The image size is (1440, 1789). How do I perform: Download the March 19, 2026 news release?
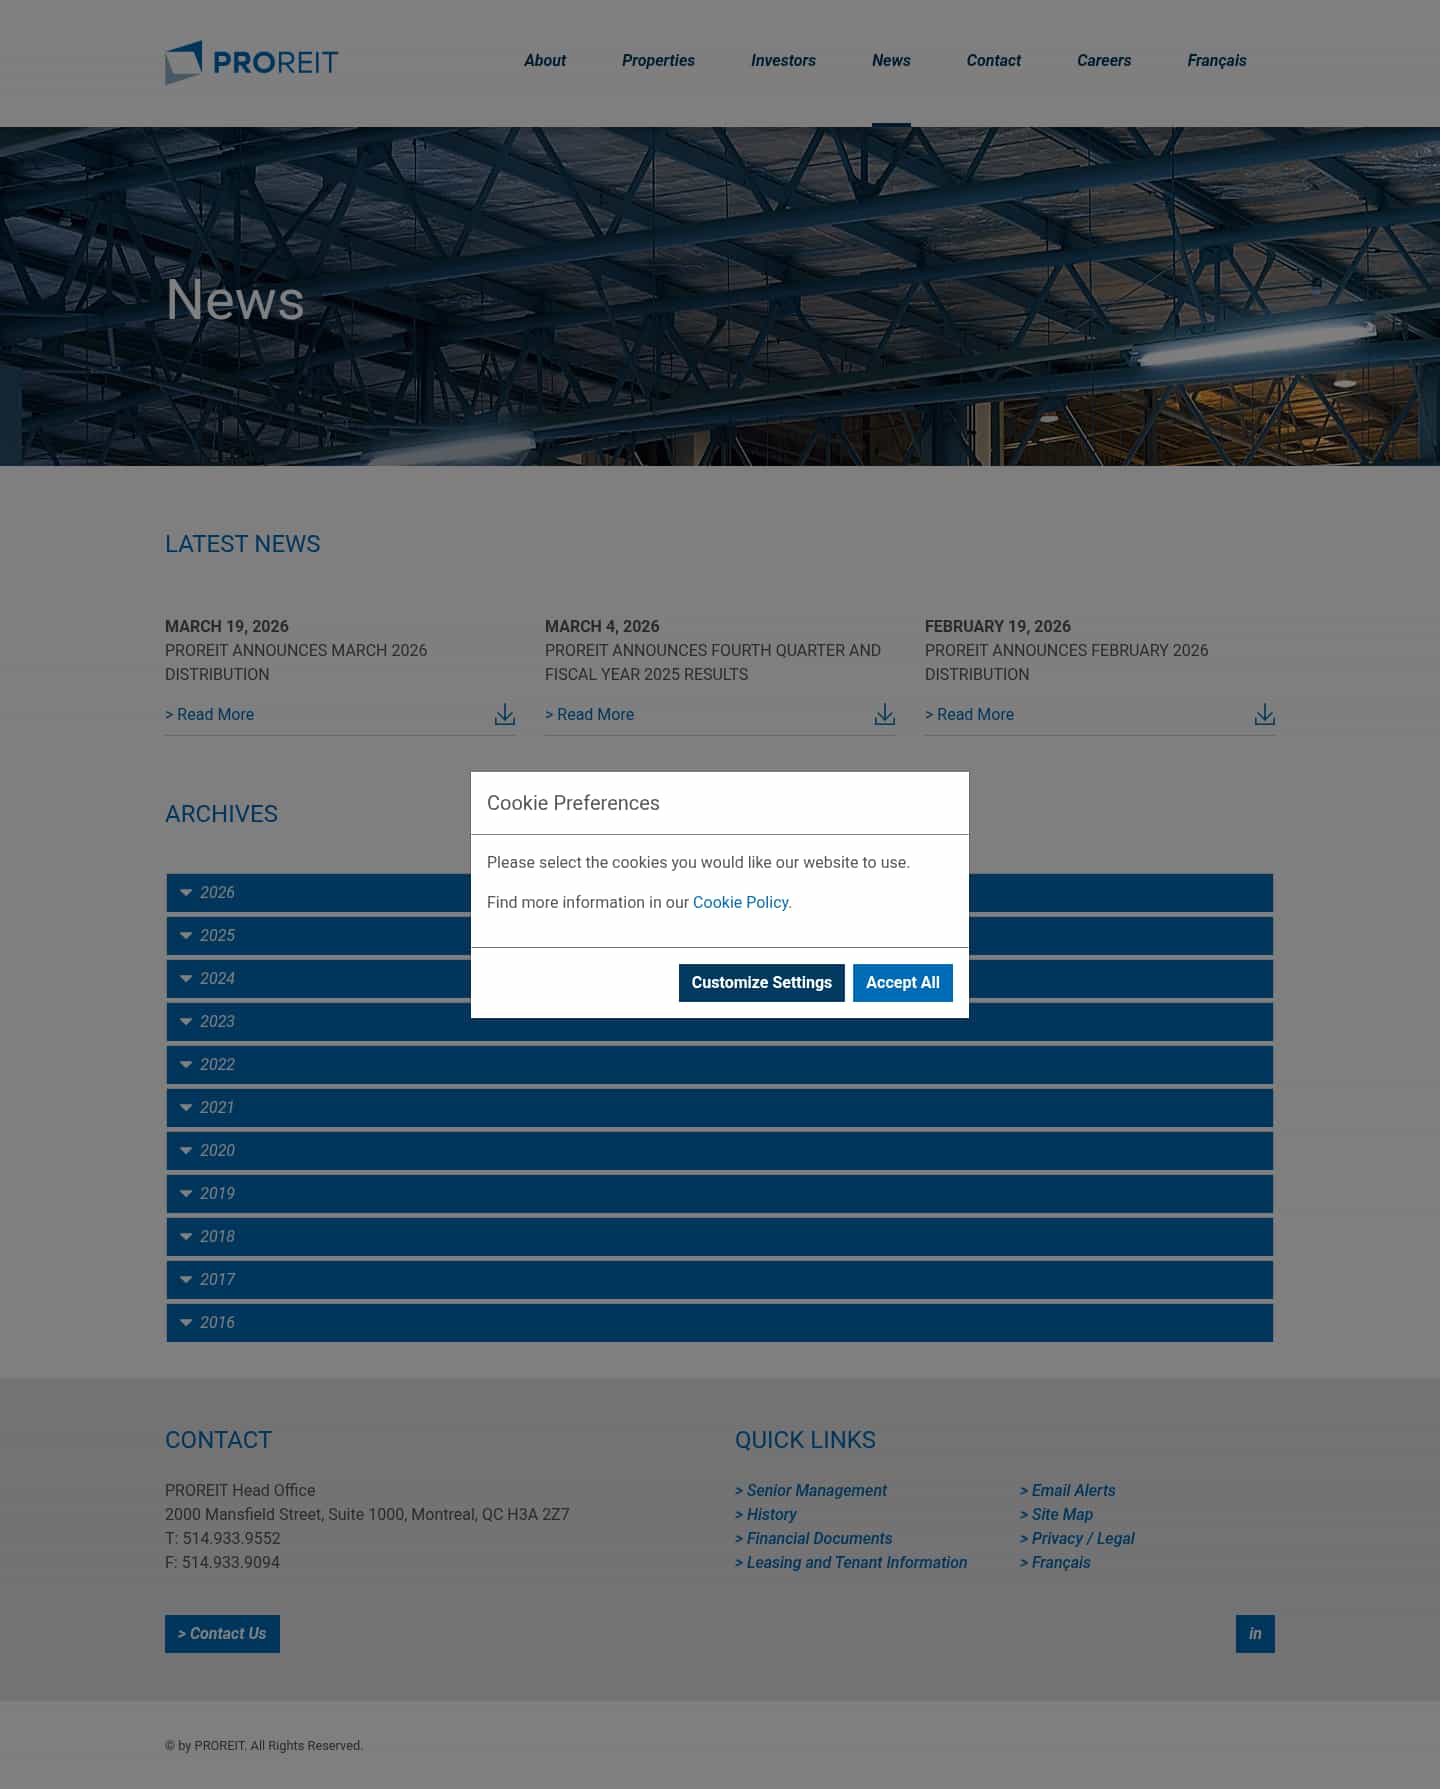pos(505,715)
